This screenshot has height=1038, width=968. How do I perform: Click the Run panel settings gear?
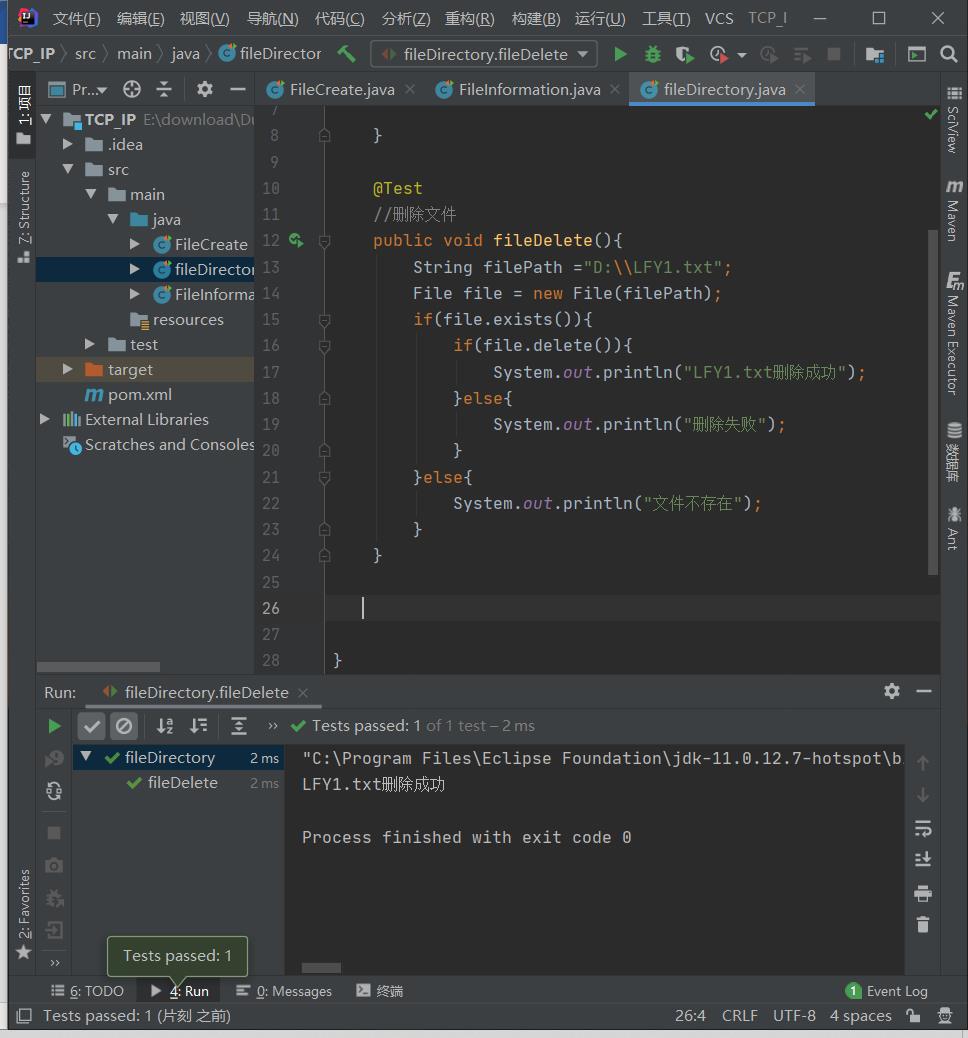tap(892, 691)
